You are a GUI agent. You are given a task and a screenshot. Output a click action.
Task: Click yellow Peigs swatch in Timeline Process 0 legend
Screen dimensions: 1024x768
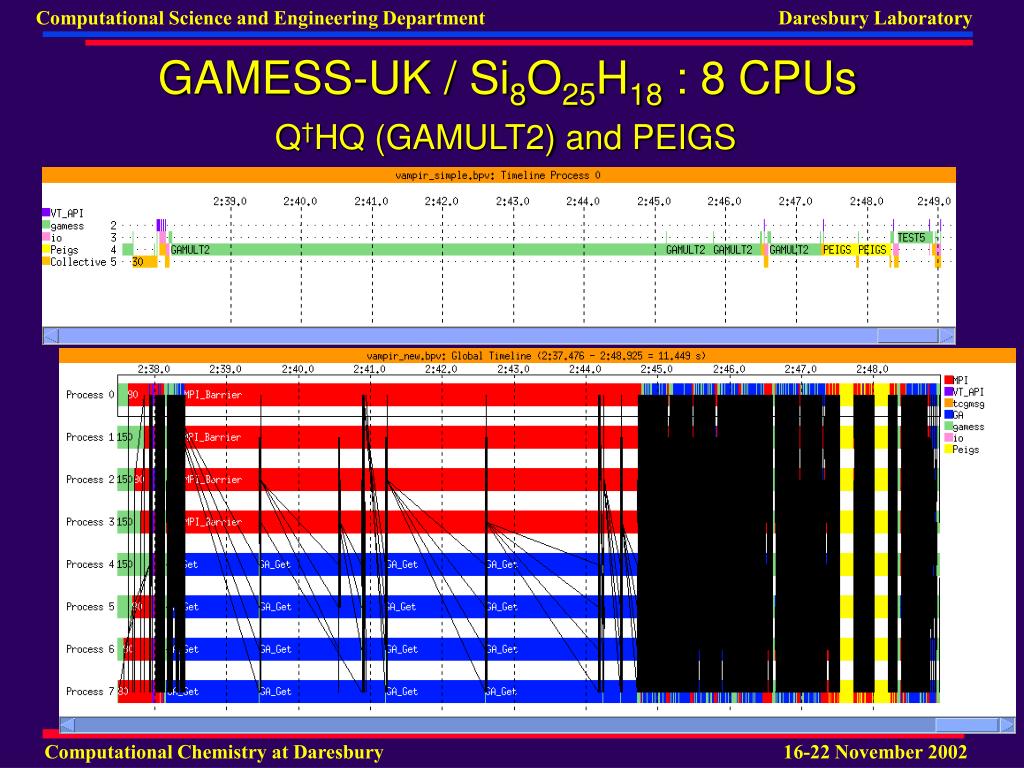click(x=46, y=249)
